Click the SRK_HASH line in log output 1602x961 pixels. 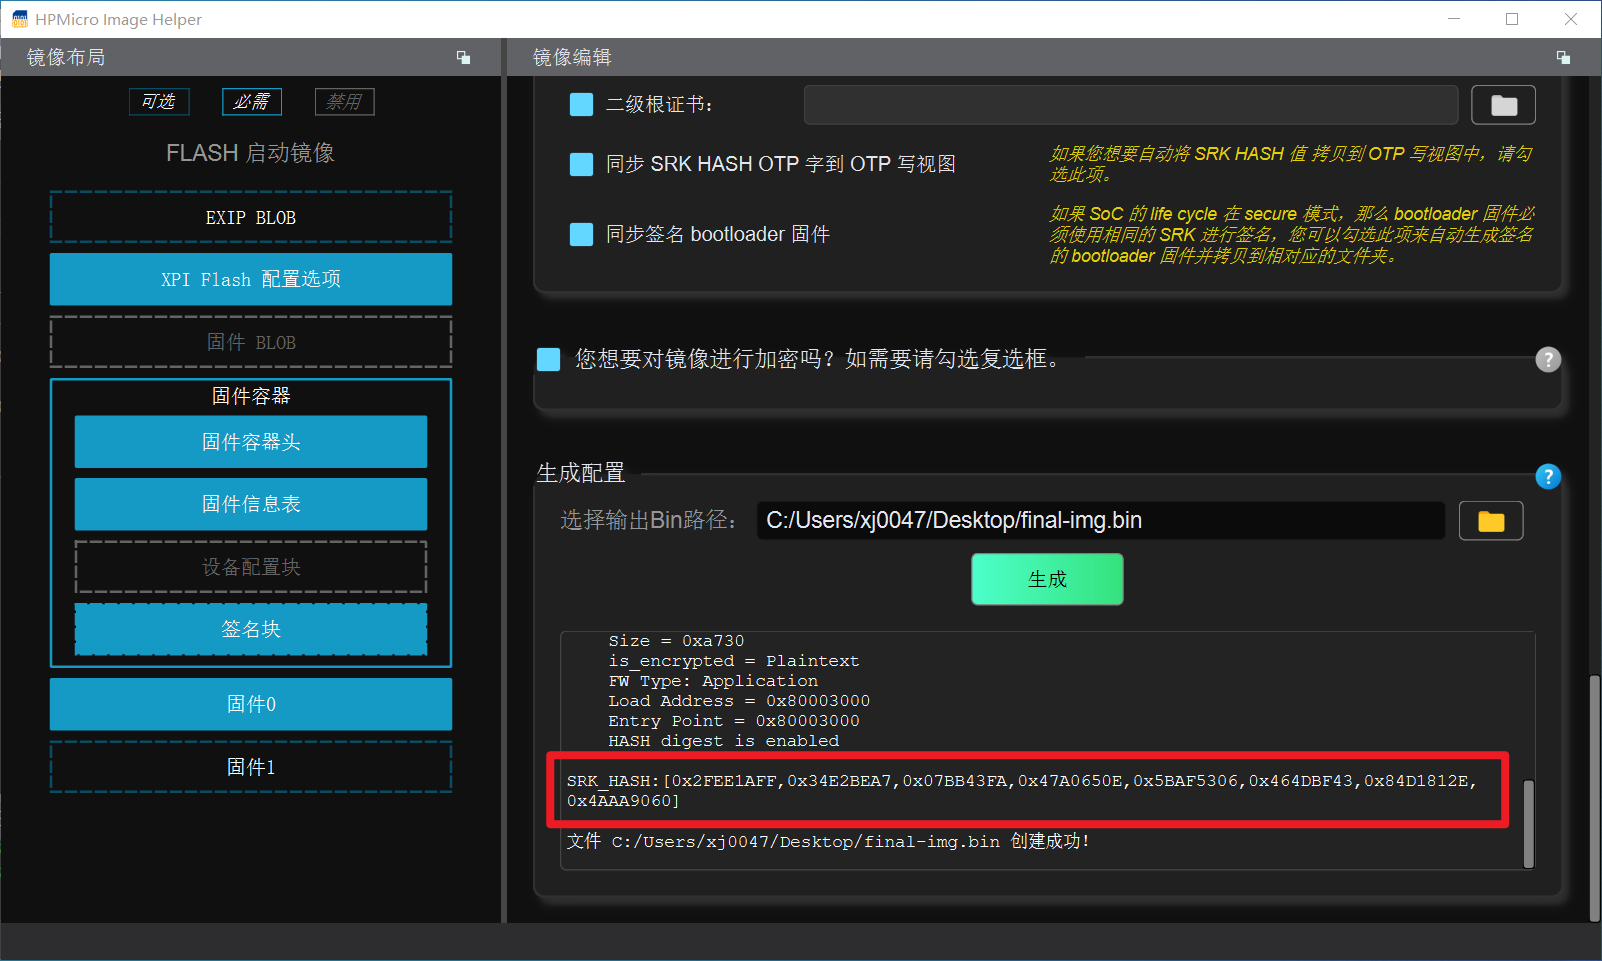point(1022,791)
